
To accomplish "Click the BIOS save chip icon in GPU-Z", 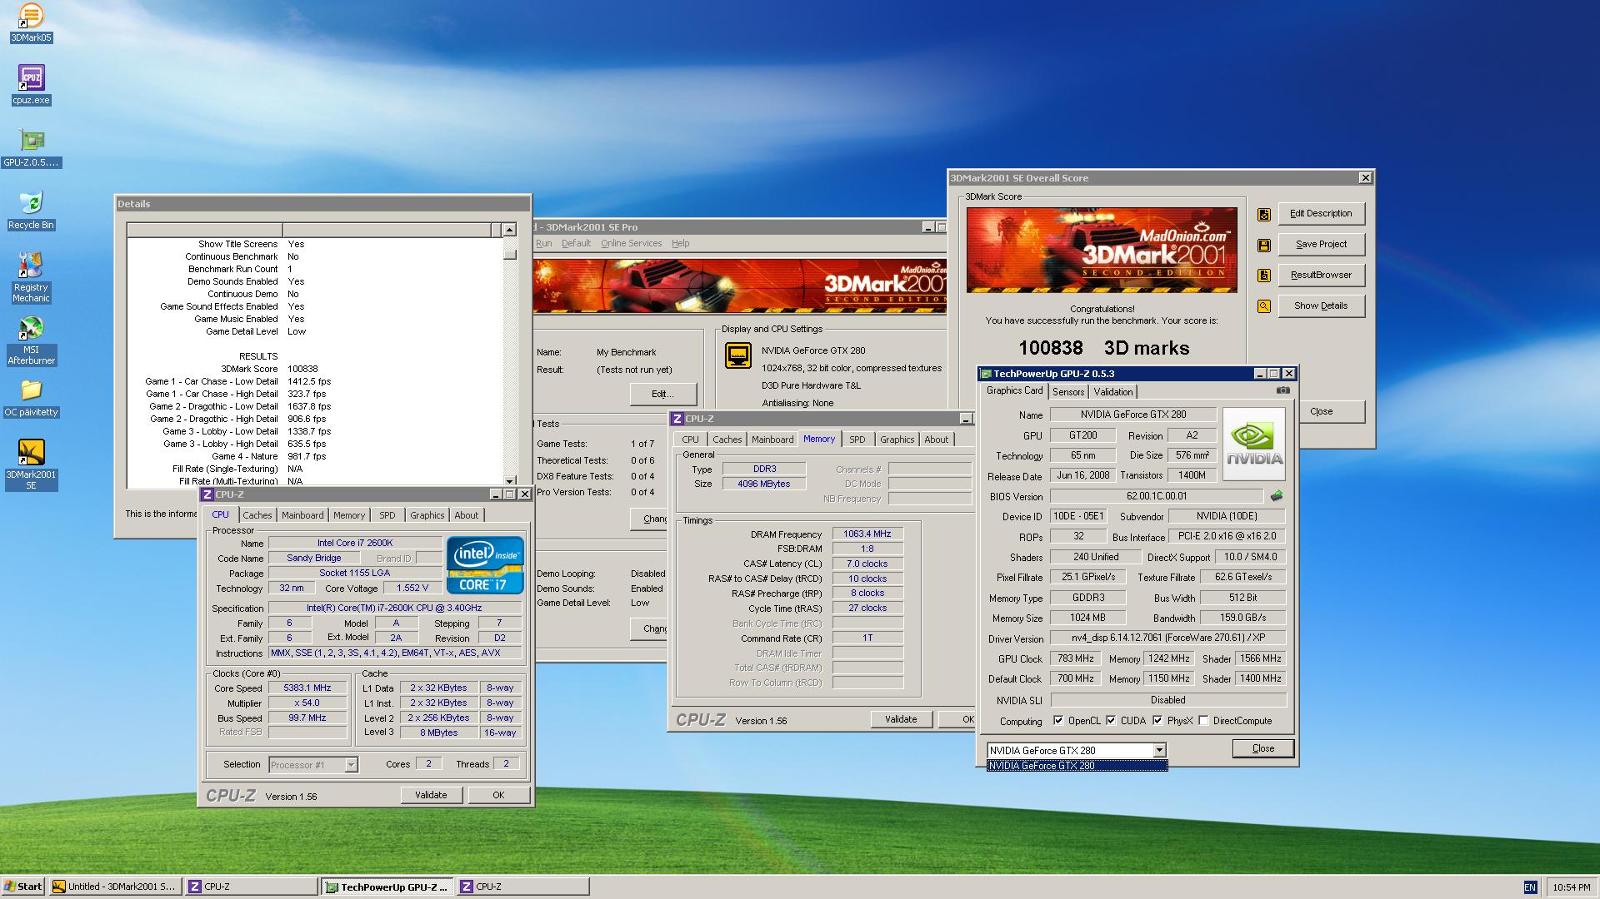I will (1276, 496).
